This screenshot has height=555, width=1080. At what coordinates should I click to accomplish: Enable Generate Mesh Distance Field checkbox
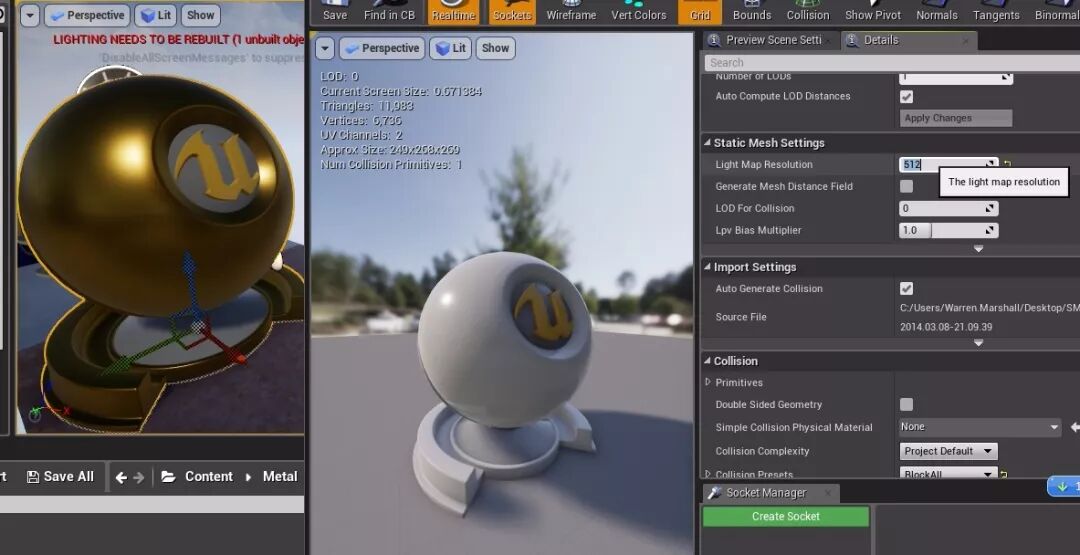906,187
